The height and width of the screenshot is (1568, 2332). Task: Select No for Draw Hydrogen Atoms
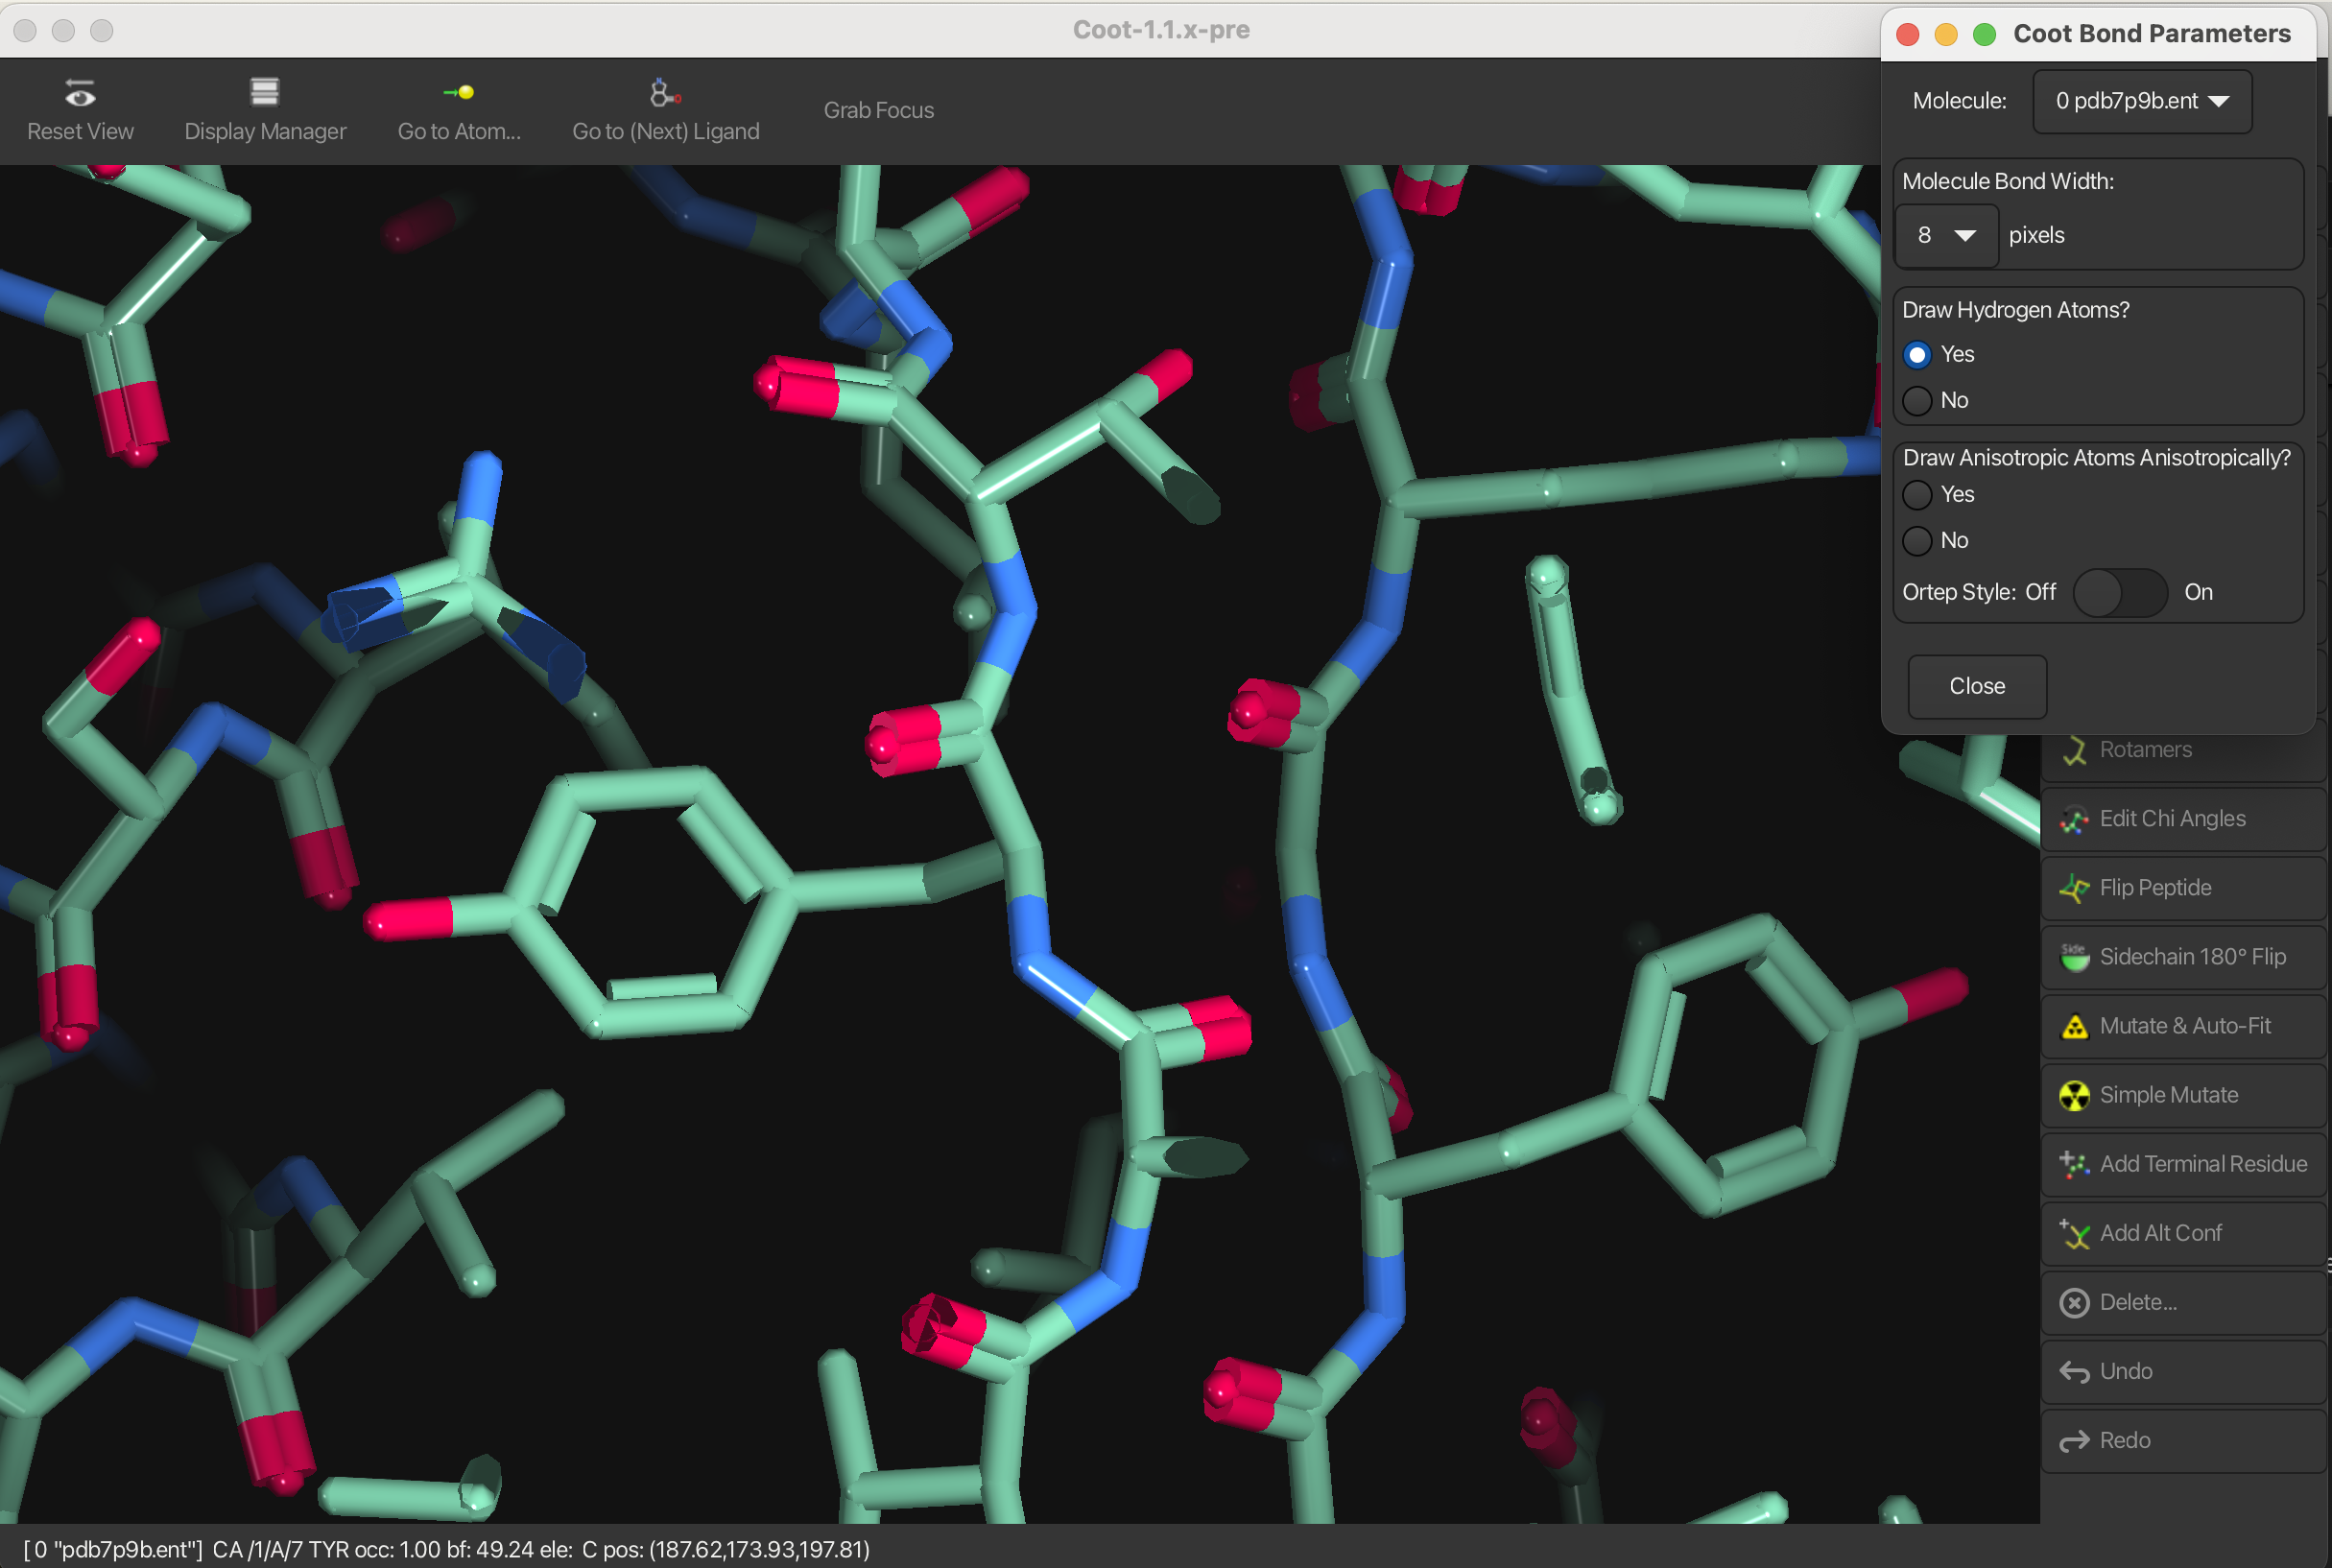click(1917, 401)
